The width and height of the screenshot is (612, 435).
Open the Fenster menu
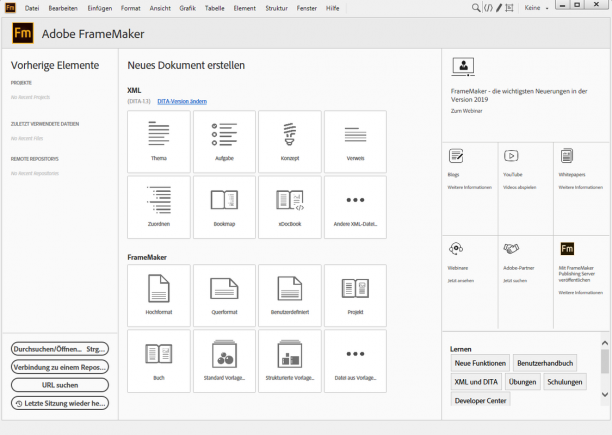pyautogui.click(x=307, y=8)
